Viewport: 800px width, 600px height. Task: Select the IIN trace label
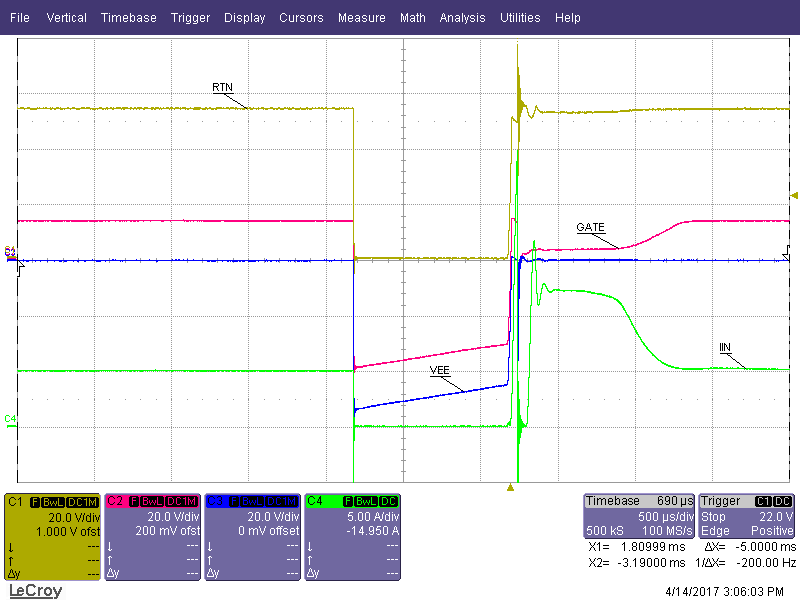725,347
